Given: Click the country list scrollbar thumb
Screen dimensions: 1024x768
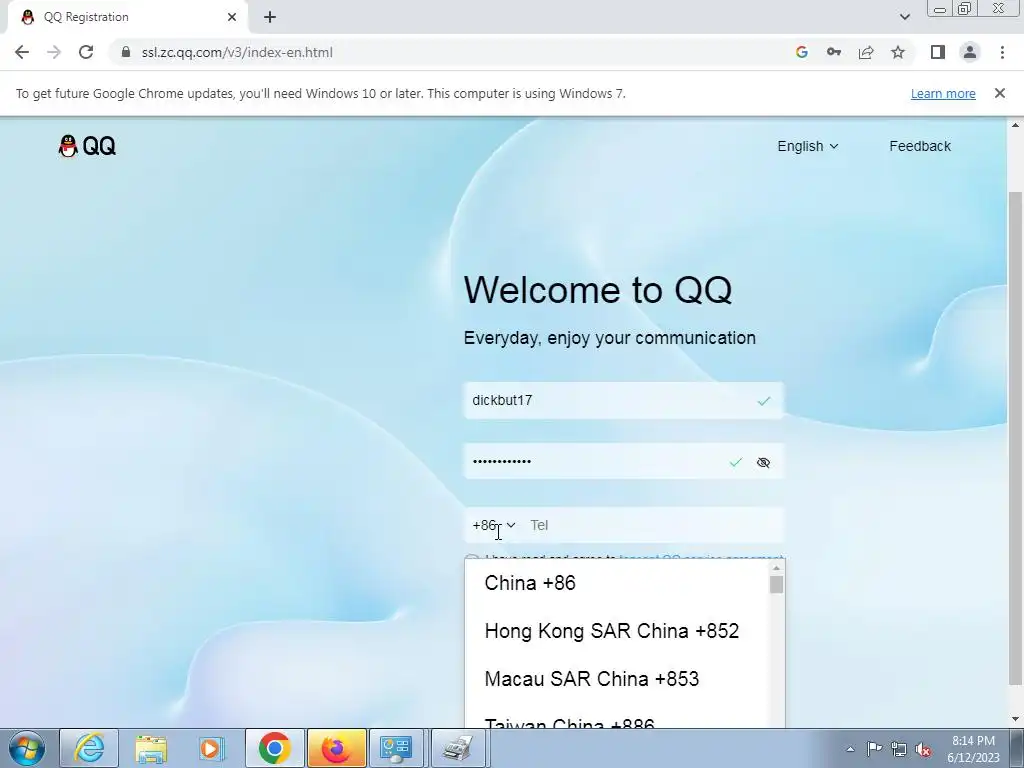Looking at the screenshot, I should (x=776, y=584).
